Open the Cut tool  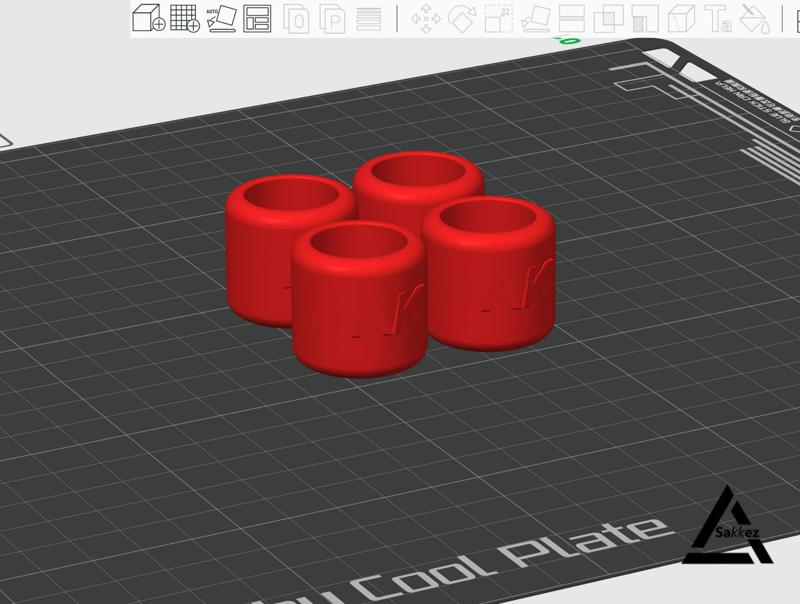pyautogui.click(x=571, y=19)
